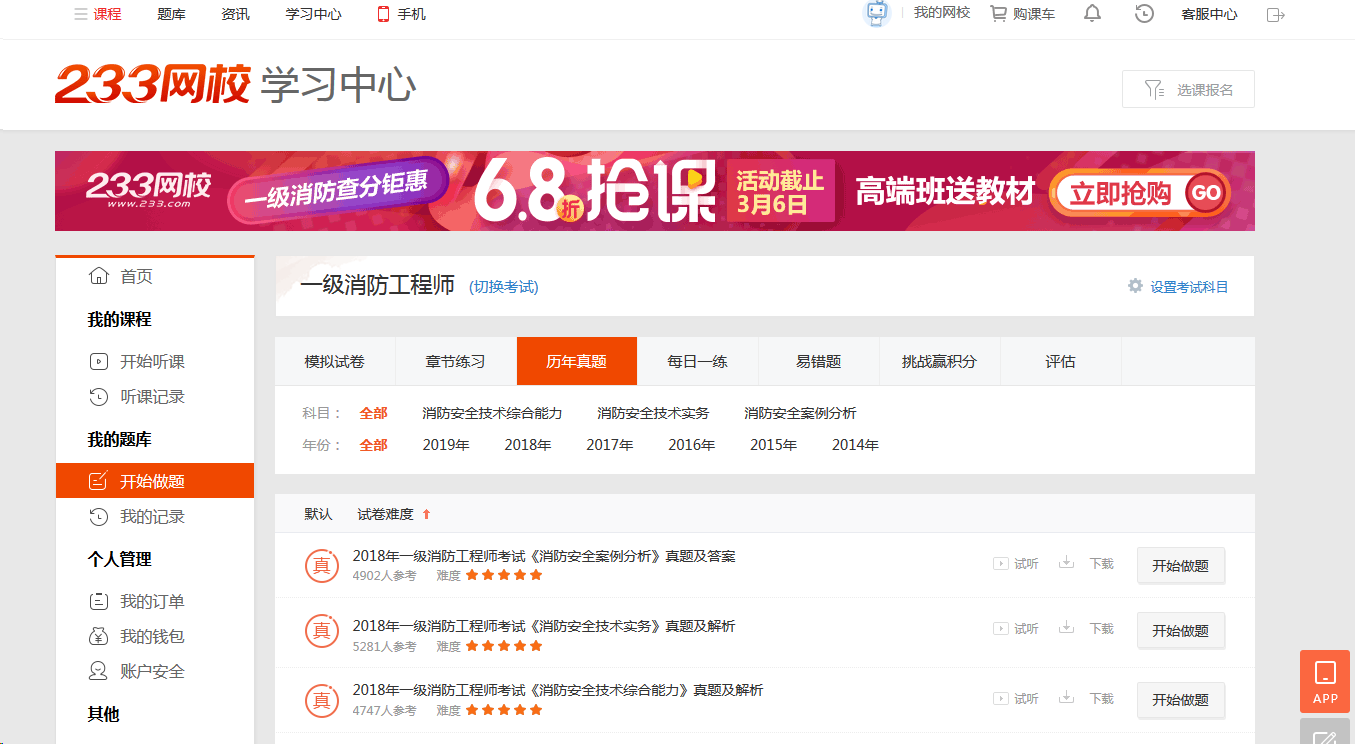This screenshot has height=744, width=1355.
Task: Filter by year 2016年
Action: [692, 445]
